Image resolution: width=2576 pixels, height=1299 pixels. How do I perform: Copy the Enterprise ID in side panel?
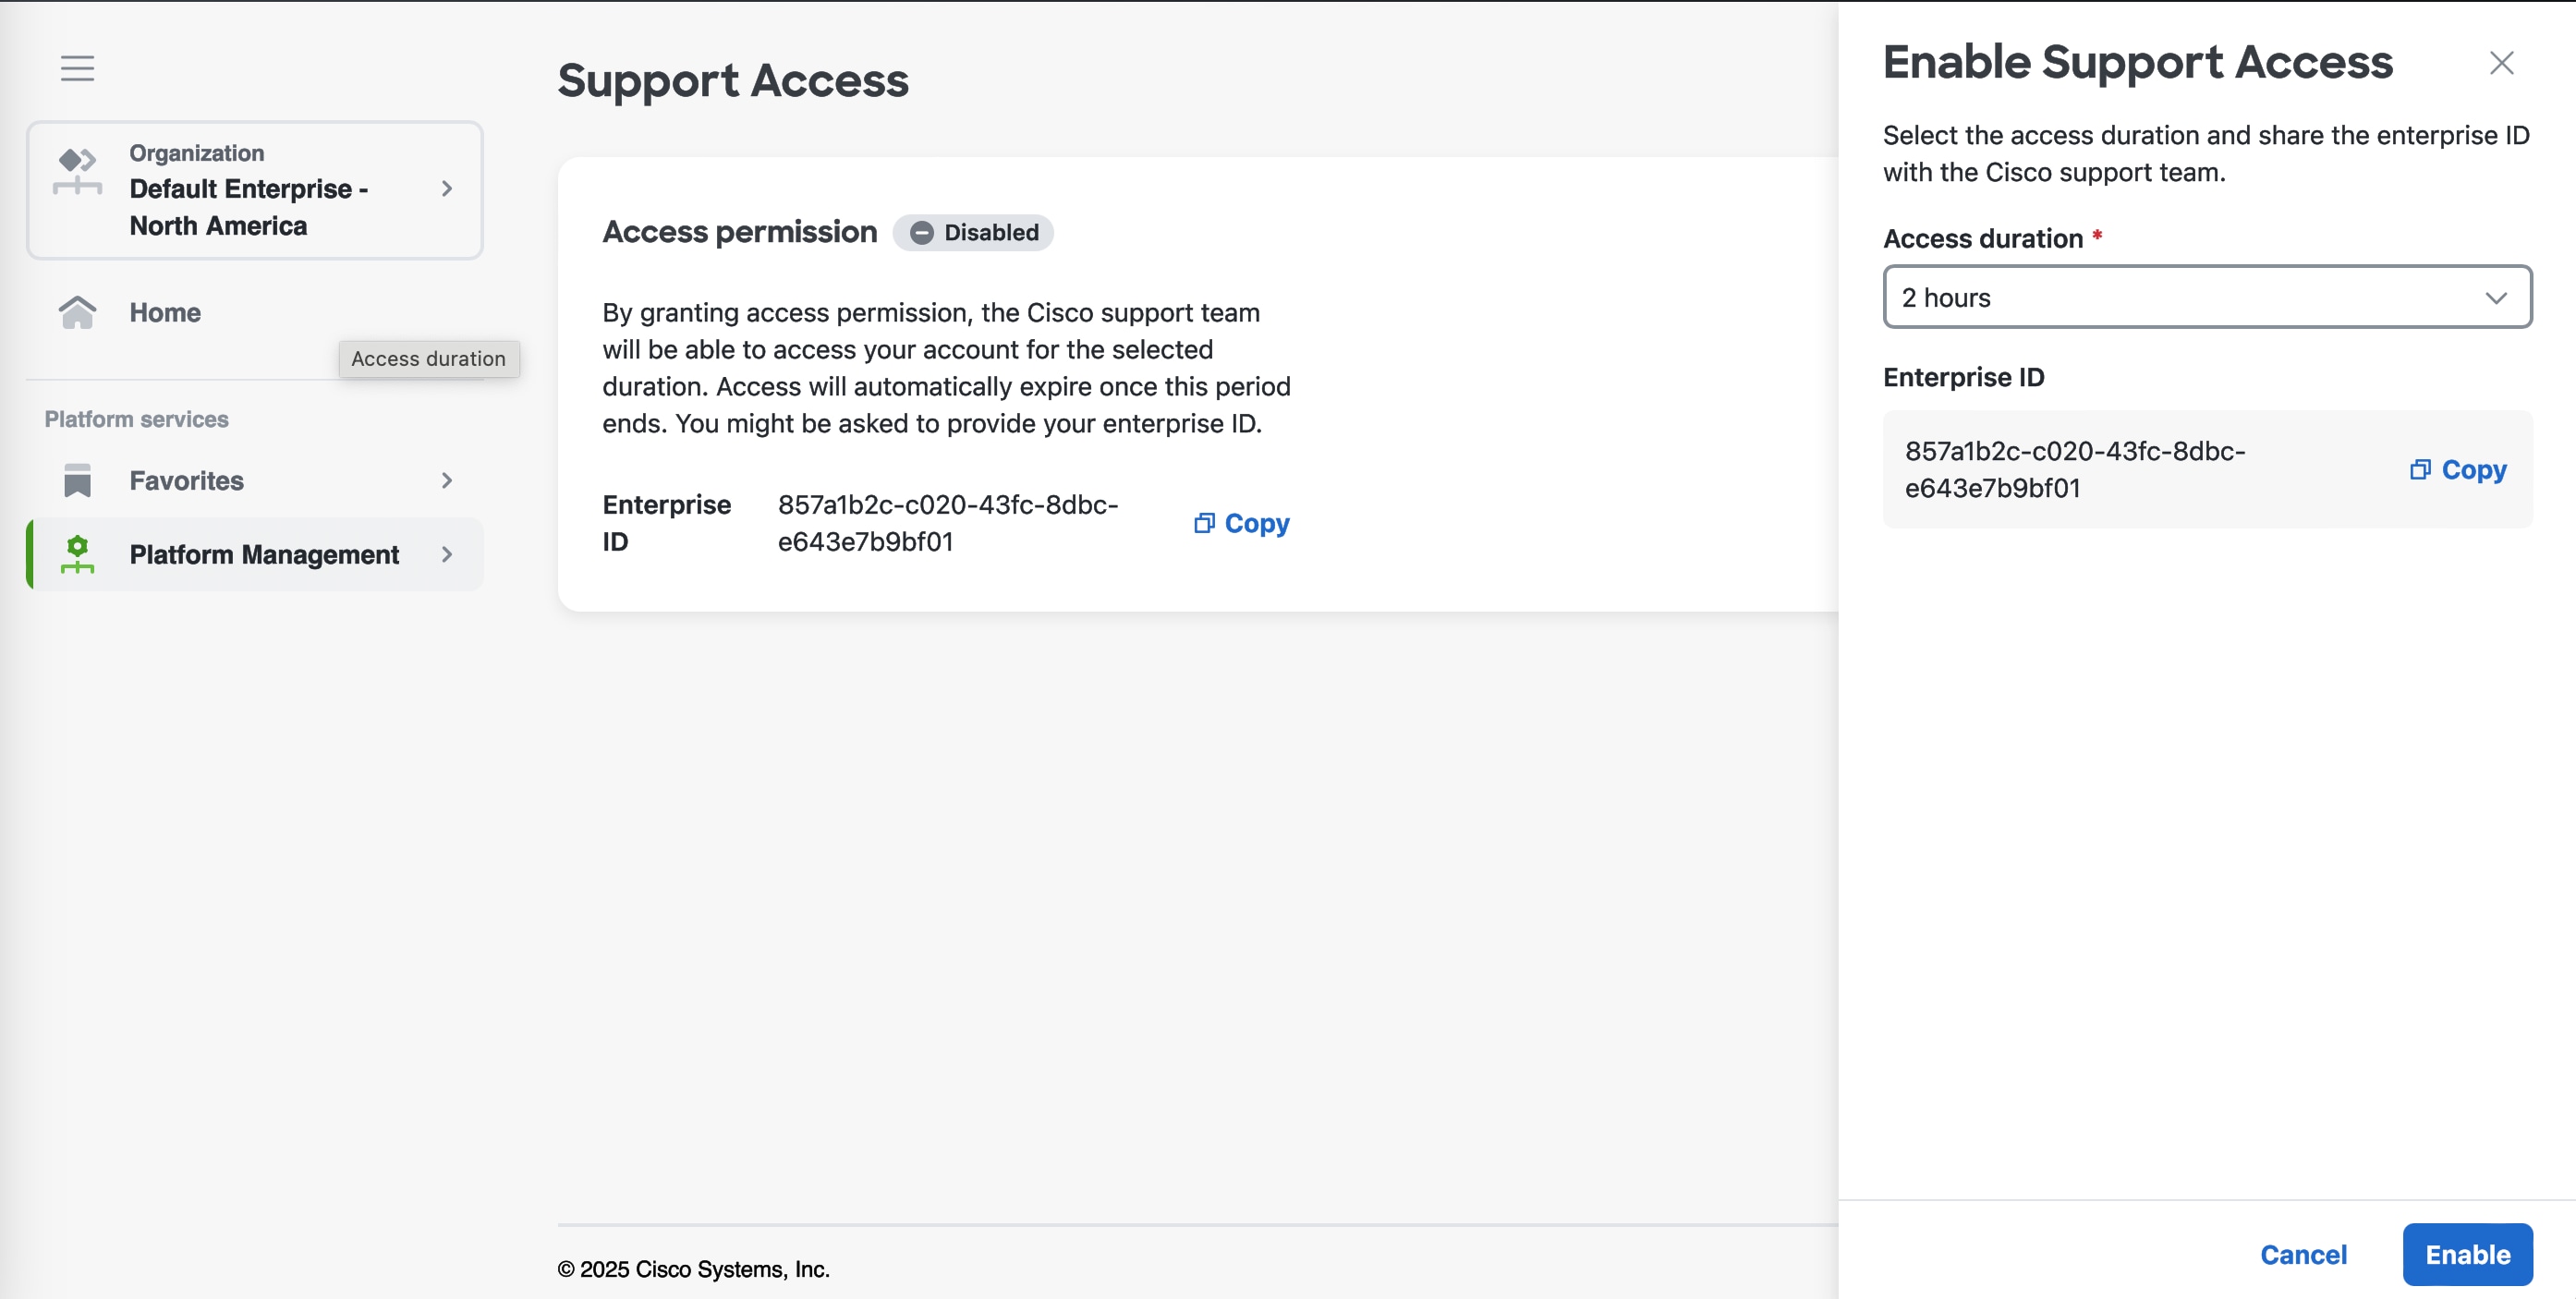click(x=2458, y=470)
